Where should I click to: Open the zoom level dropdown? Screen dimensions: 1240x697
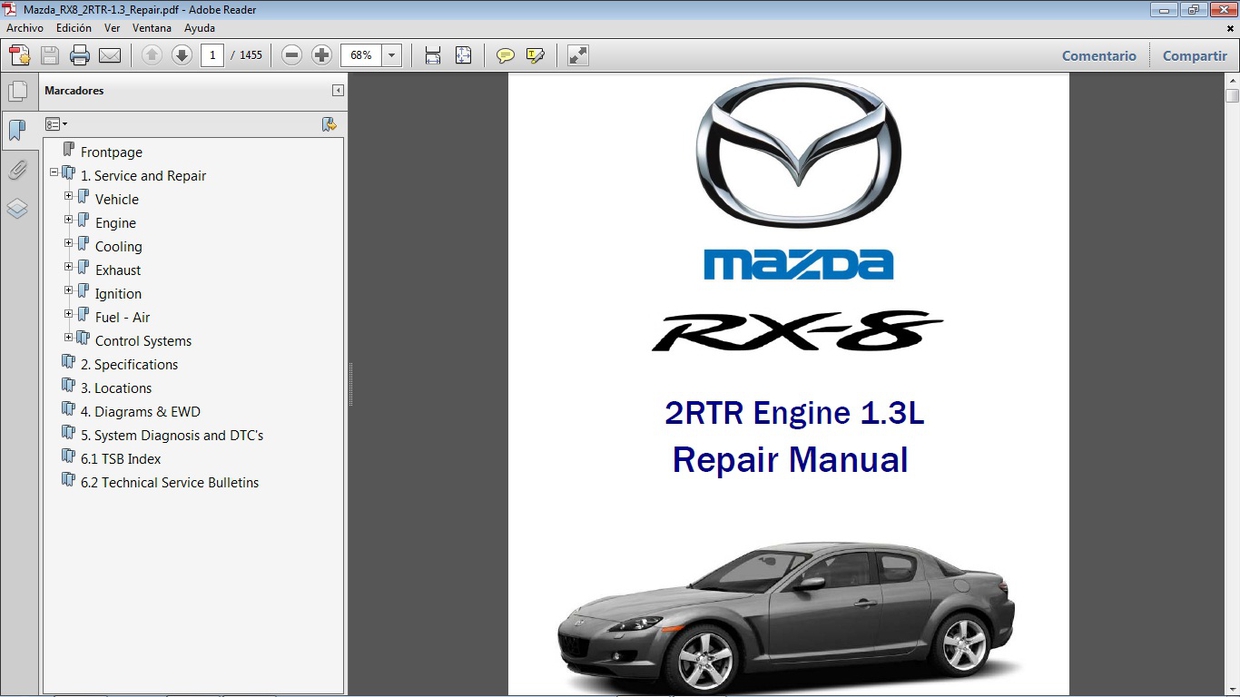tap(391, 55)
